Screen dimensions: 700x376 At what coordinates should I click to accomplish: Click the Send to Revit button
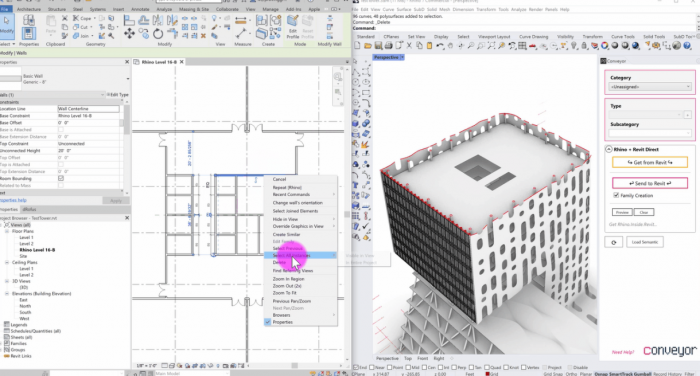(x=650, y=183)
